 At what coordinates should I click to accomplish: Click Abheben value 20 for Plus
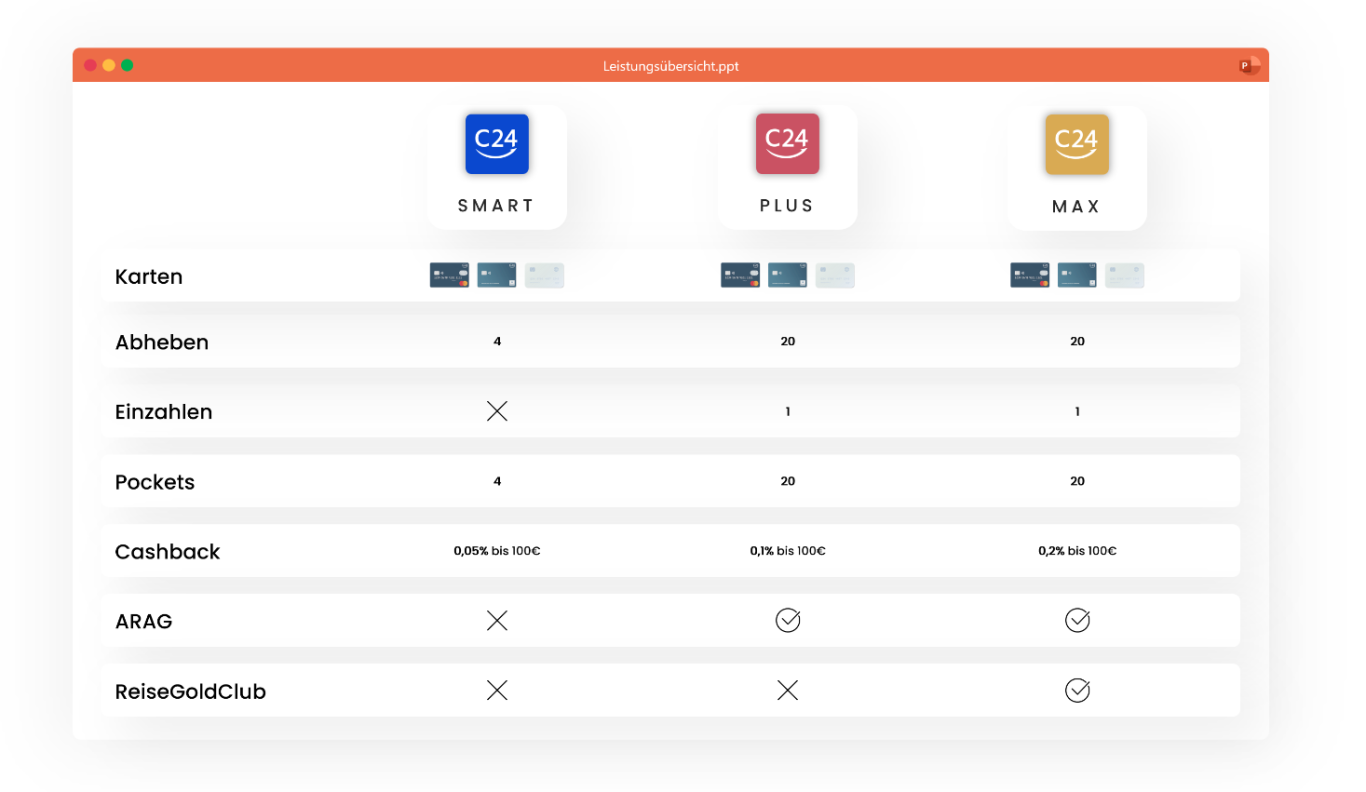pos(788,341)
